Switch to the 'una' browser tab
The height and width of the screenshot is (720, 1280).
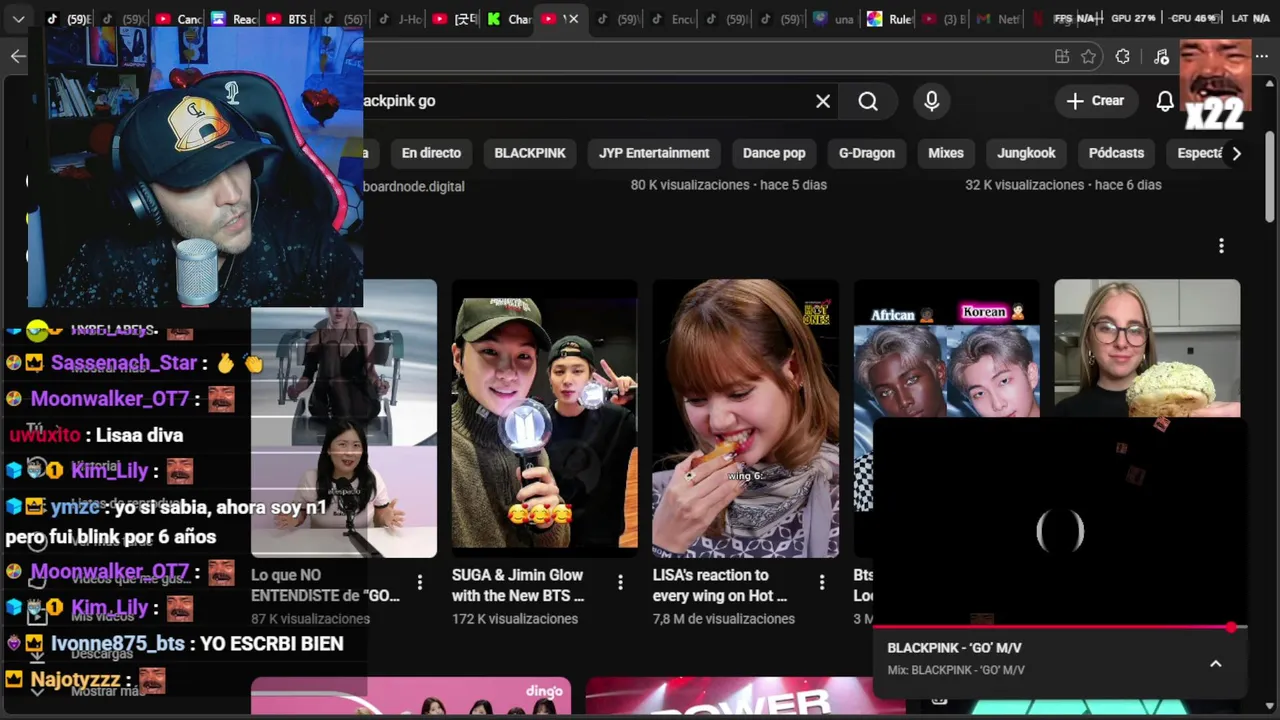834,18
